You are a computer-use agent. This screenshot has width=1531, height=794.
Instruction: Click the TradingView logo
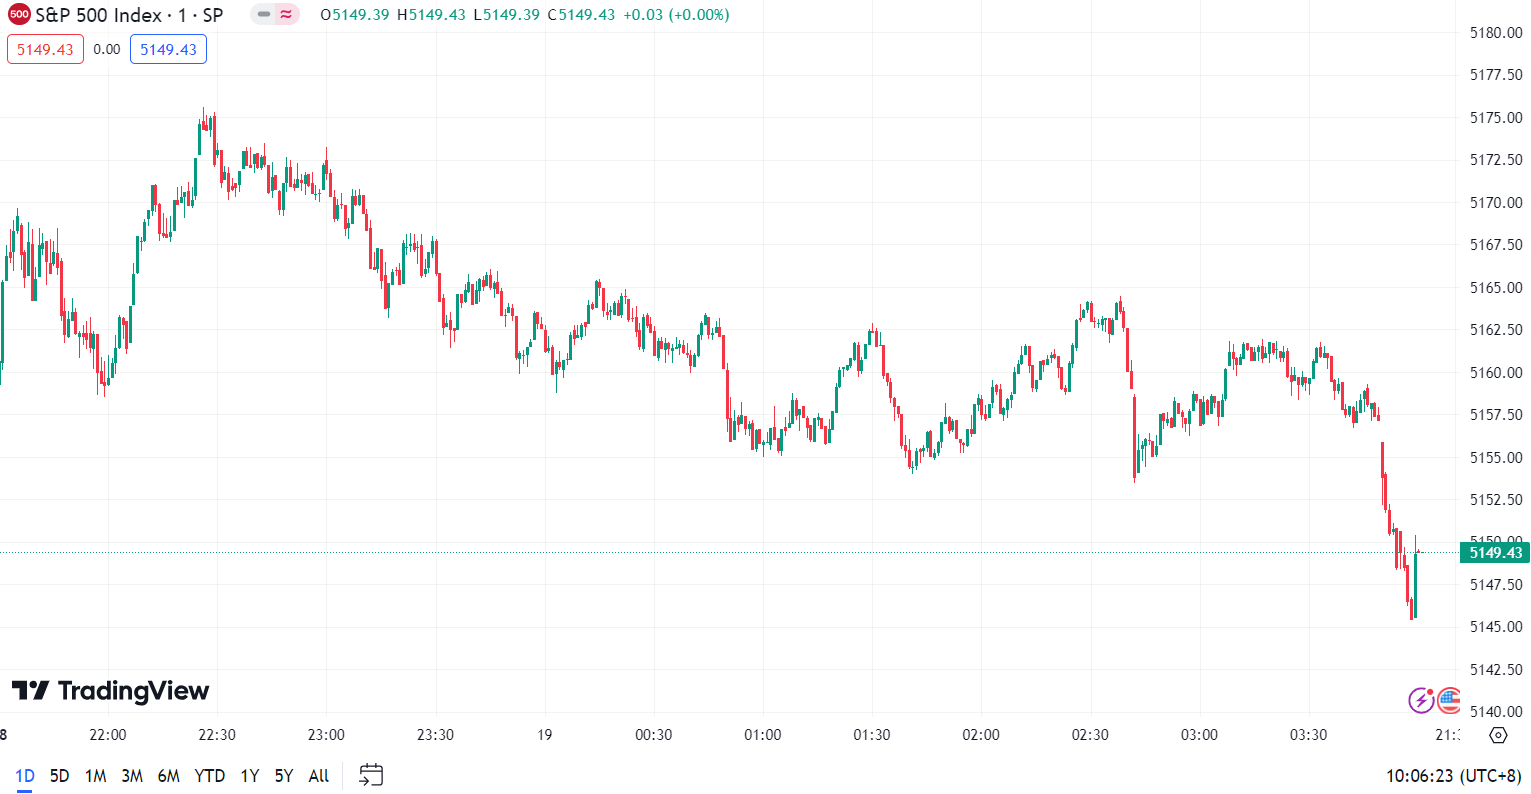[110, 691]
